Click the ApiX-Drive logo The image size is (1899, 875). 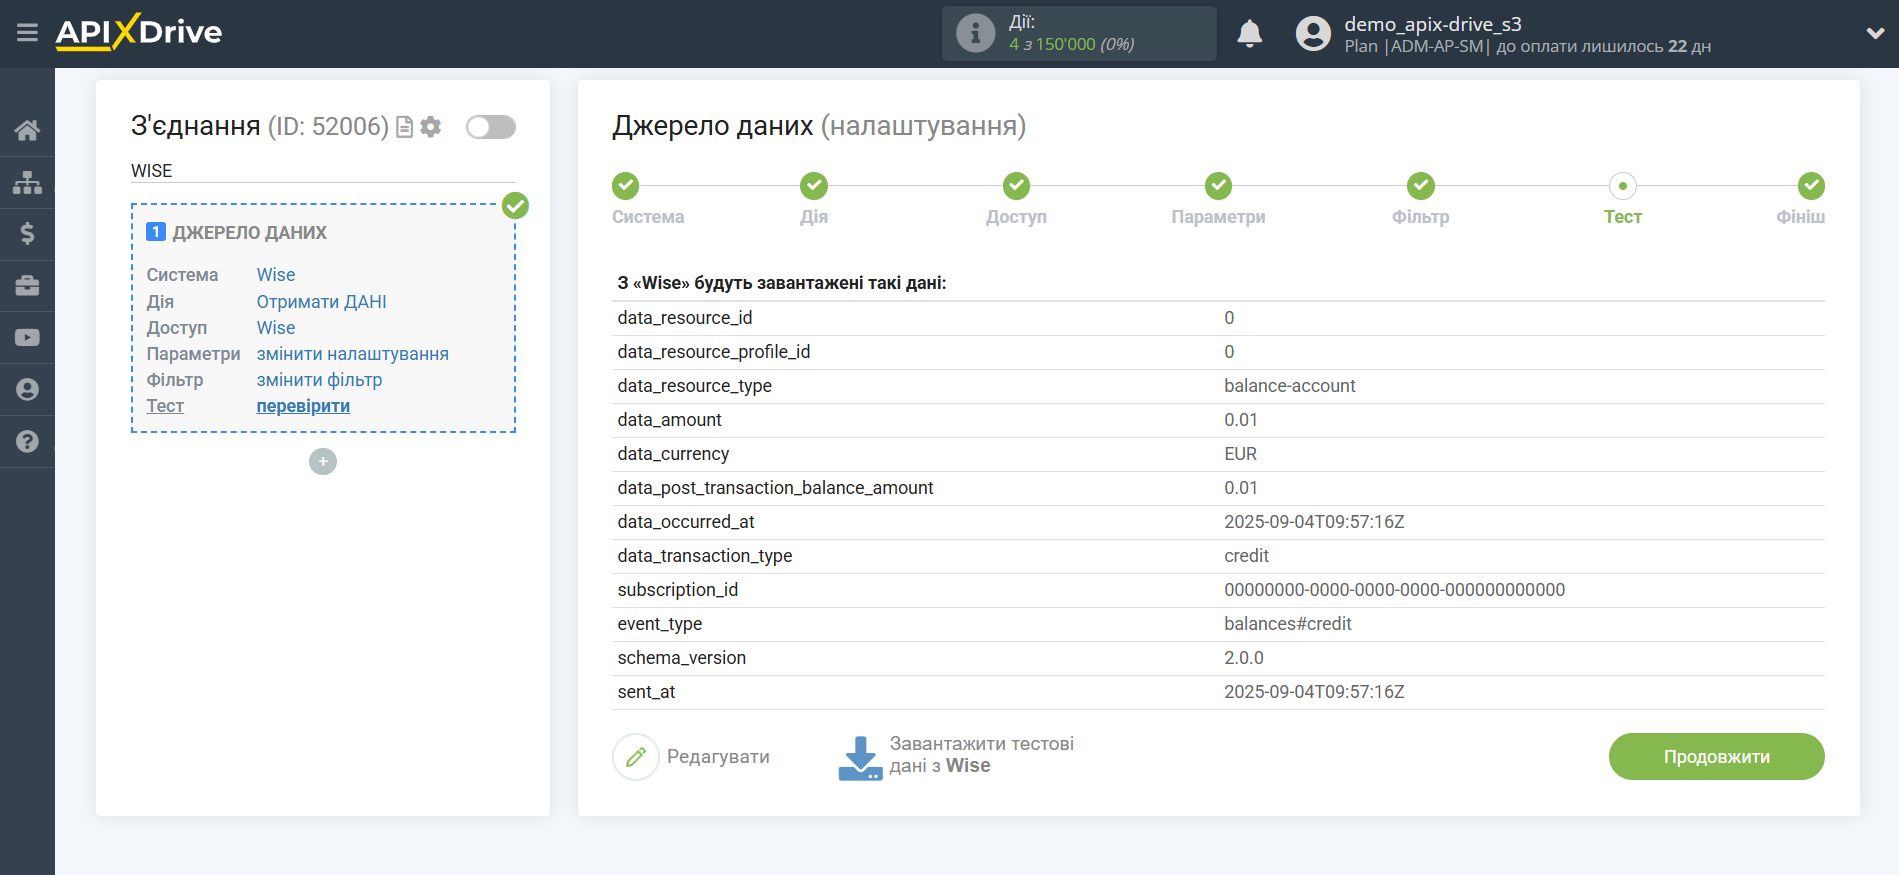pos(139,32)
